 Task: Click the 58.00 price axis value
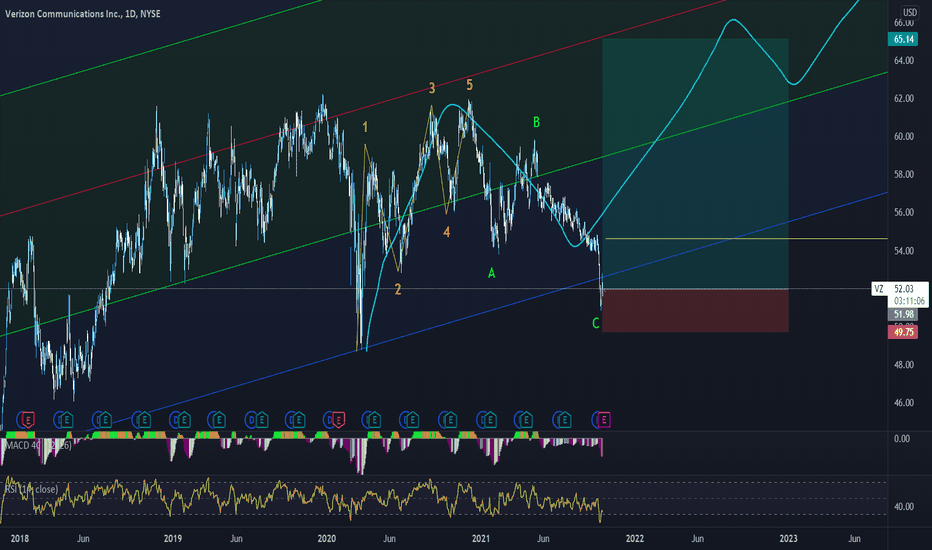click(x=903, y=175)
